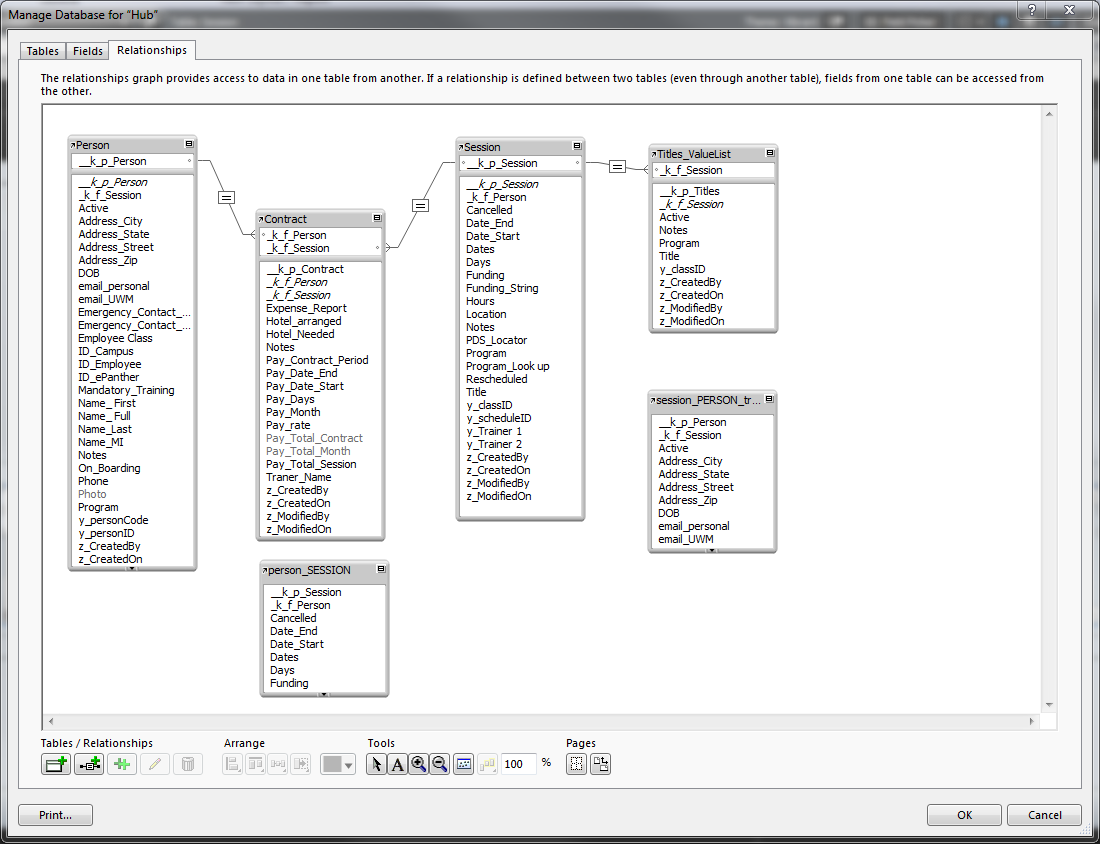
Task: Open the color fill dropdown
Action: [337, 764]
